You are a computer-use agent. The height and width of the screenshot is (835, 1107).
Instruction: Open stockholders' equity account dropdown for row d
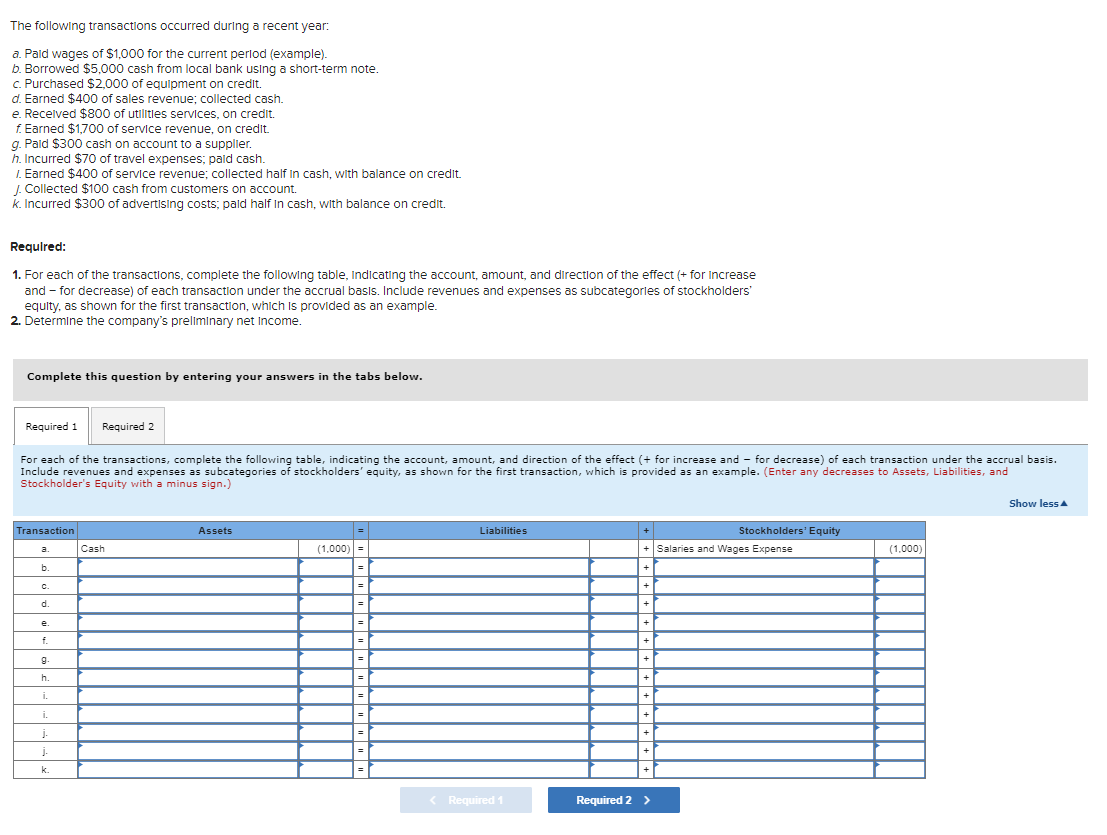[x=764, y=603]
